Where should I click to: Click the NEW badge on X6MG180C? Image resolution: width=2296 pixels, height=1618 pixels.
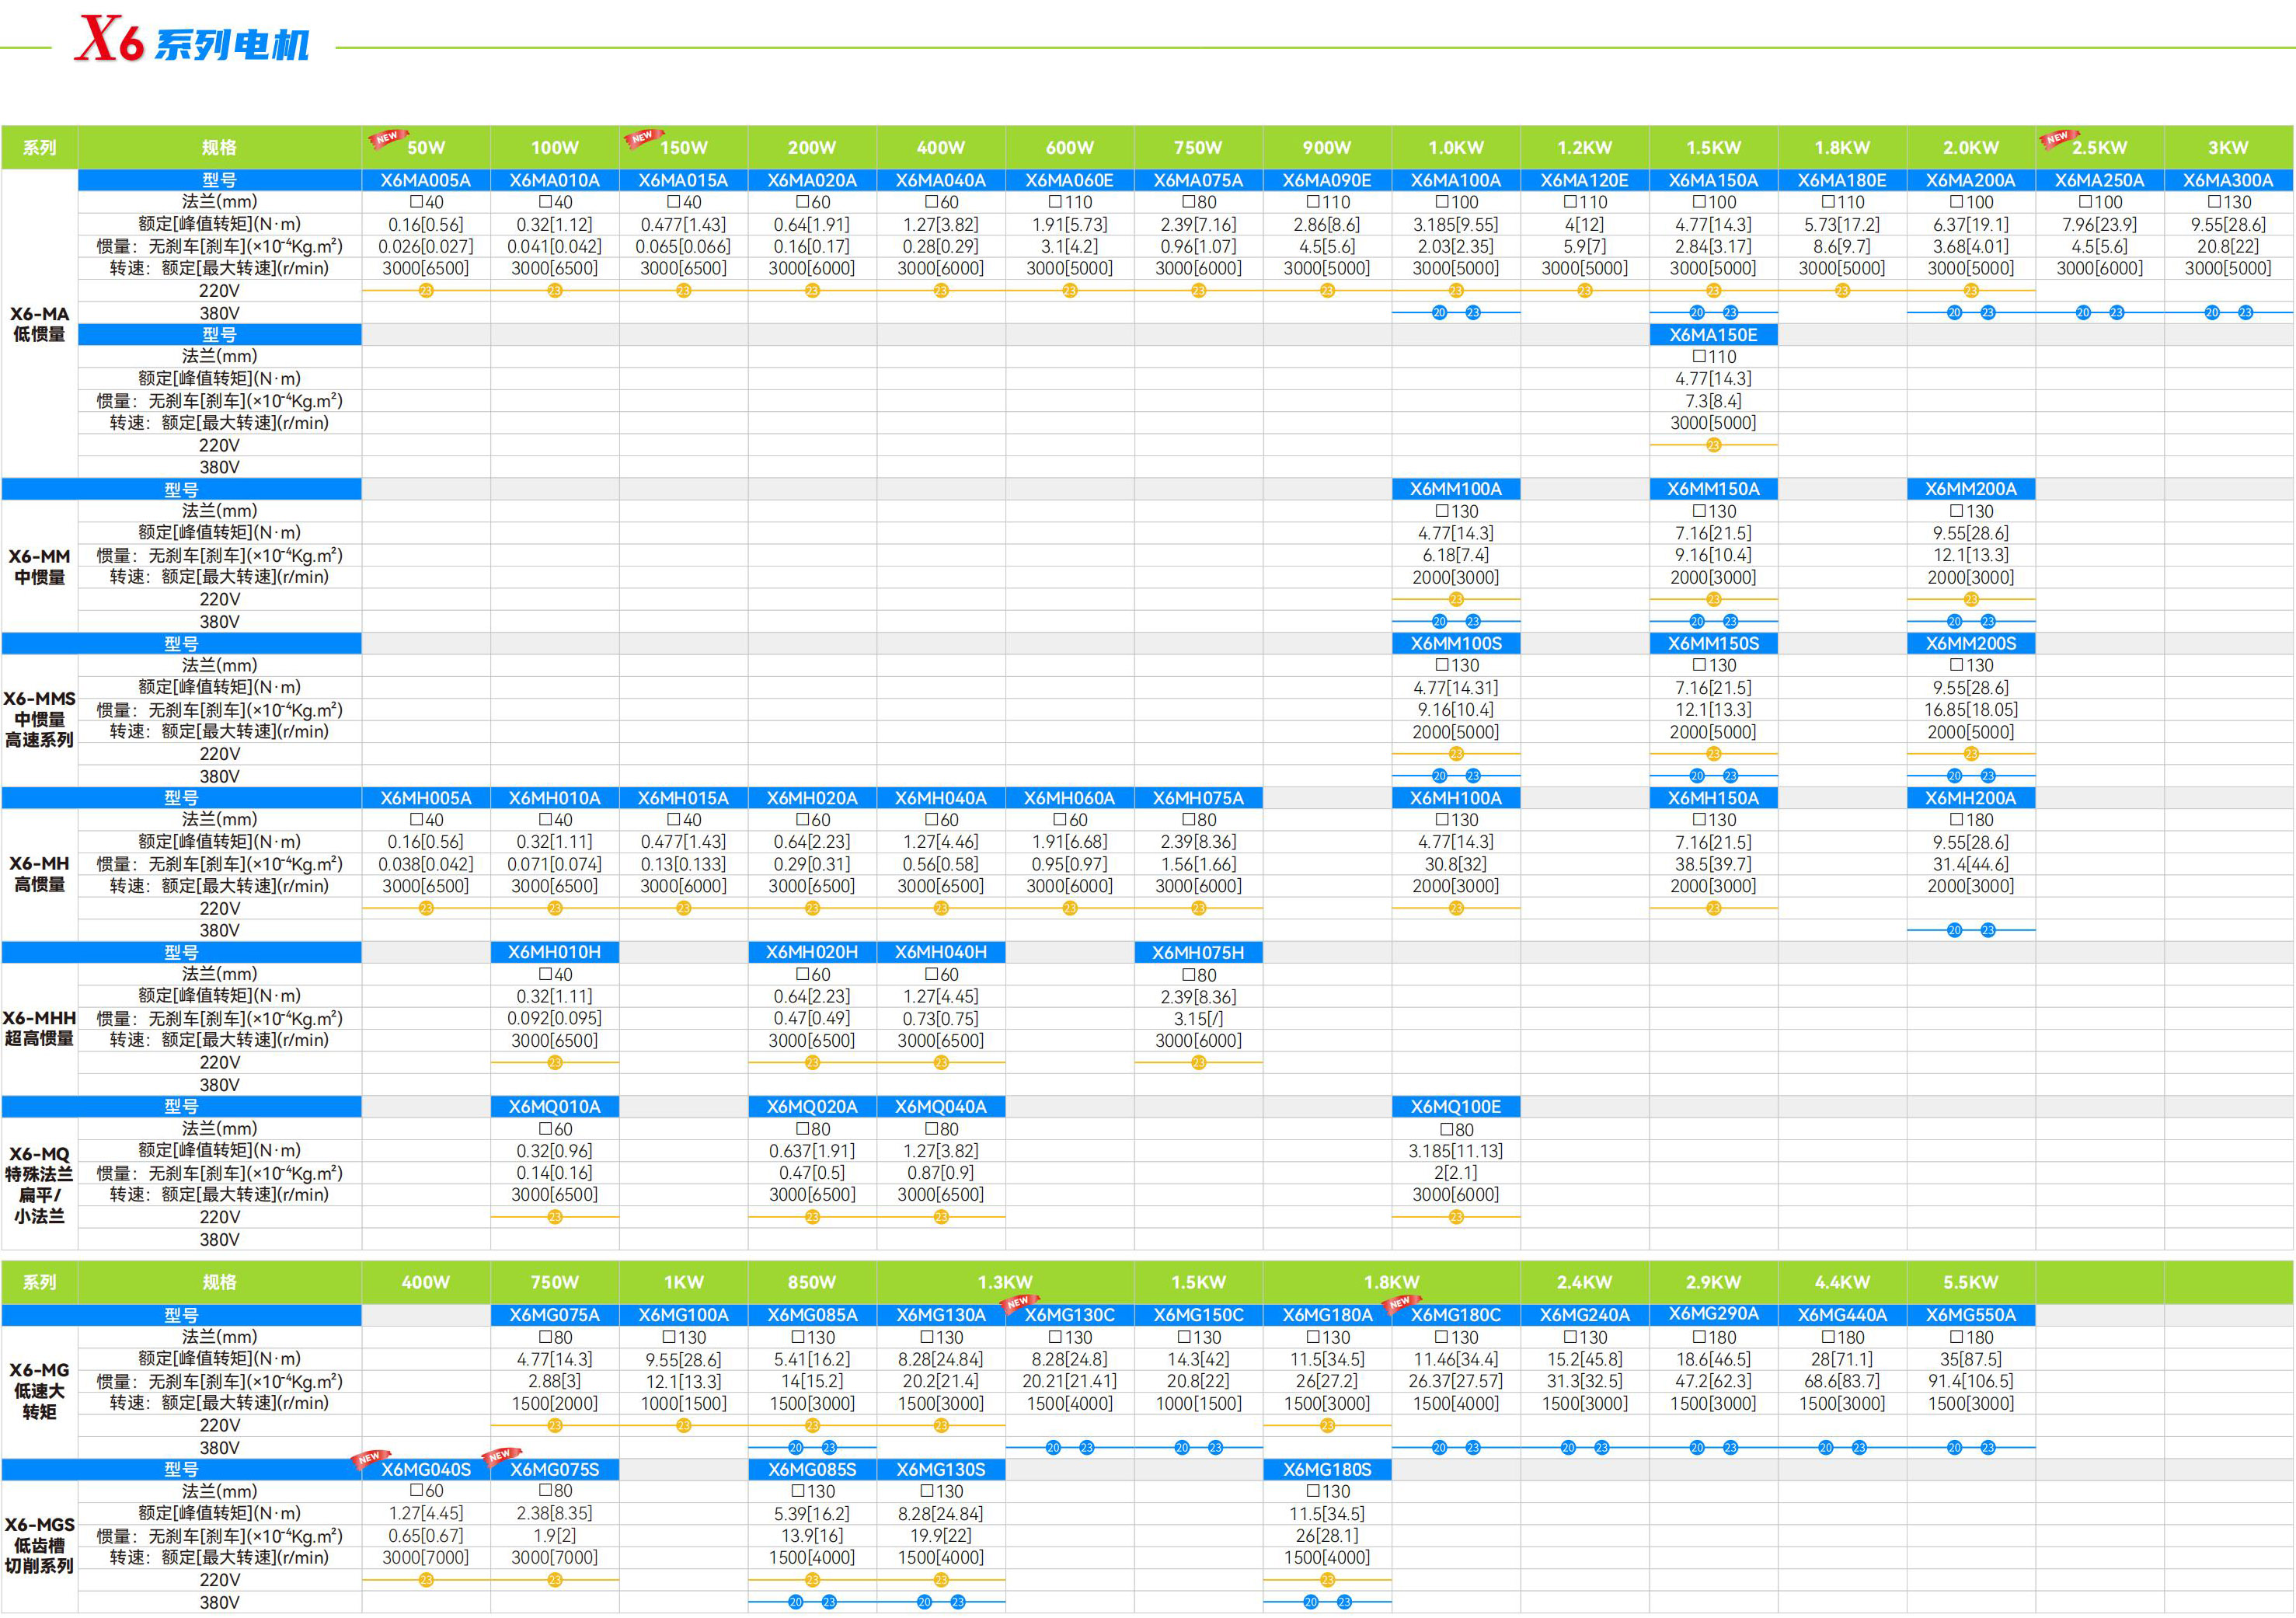pos(1400,1302)
